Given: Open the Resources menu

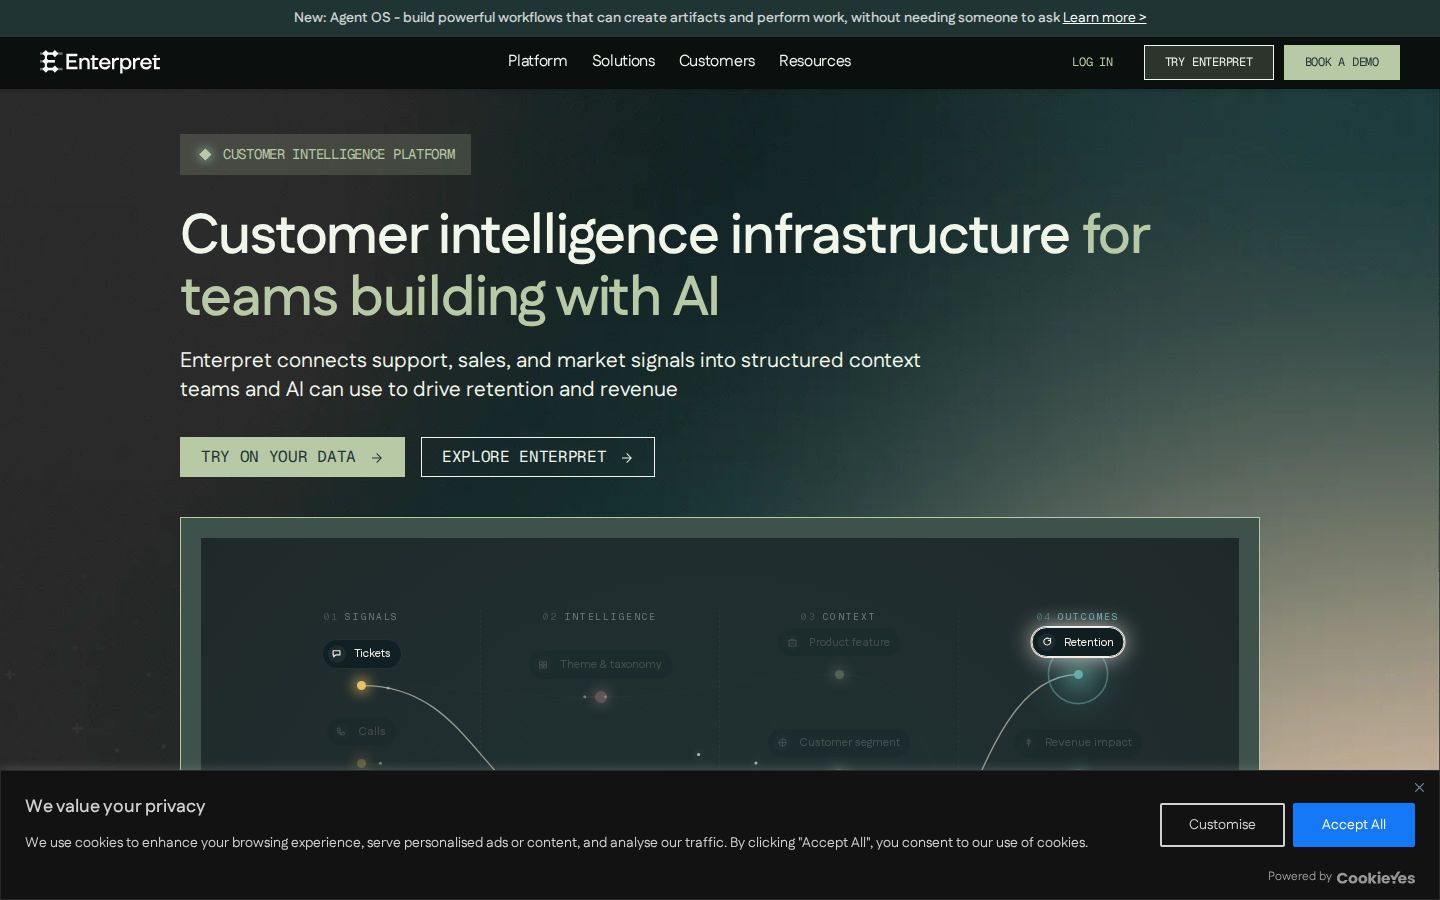Looking at the screenshot, I should (815, 61).
